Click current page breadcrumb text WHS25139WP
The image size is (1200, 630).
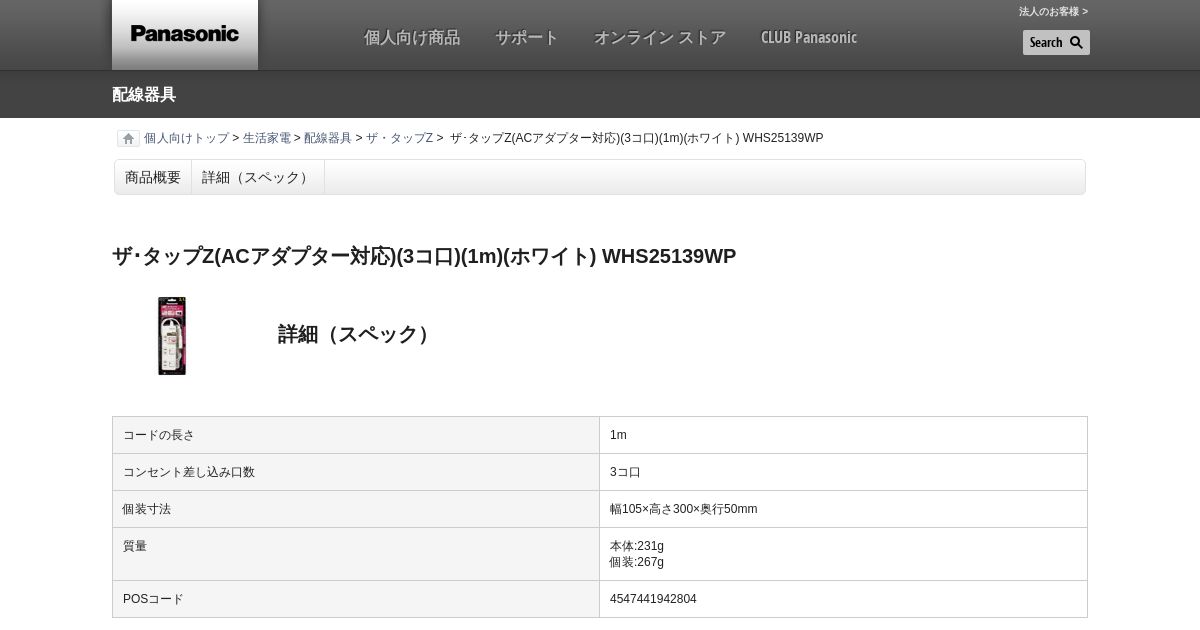(637, 138)
